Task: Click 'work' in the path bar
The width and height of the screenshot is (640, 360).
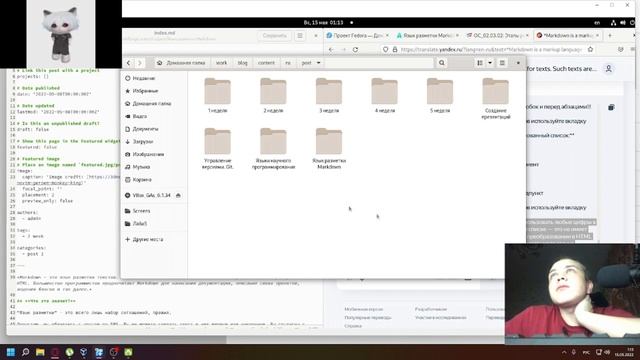Action: [221, 63]
